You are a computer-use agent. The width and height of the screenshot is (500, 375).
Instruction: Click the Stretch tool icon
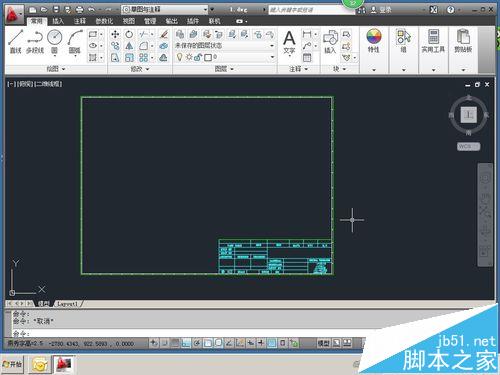pyautogui.click(x=115, y=58)
